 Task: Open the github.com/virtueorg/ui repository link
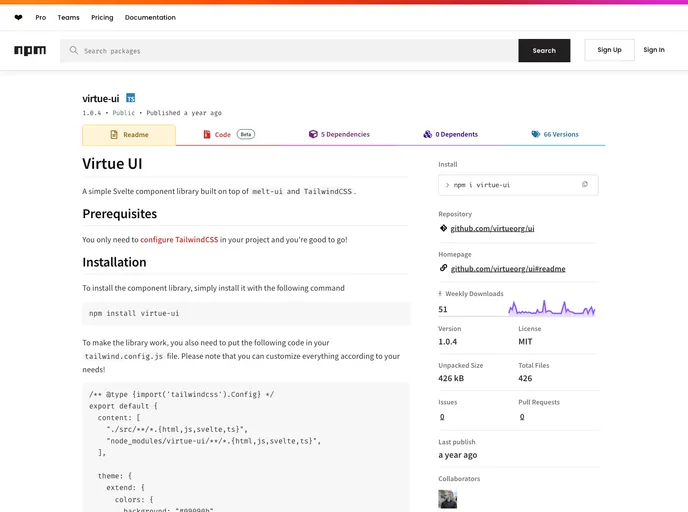[492, 229]
